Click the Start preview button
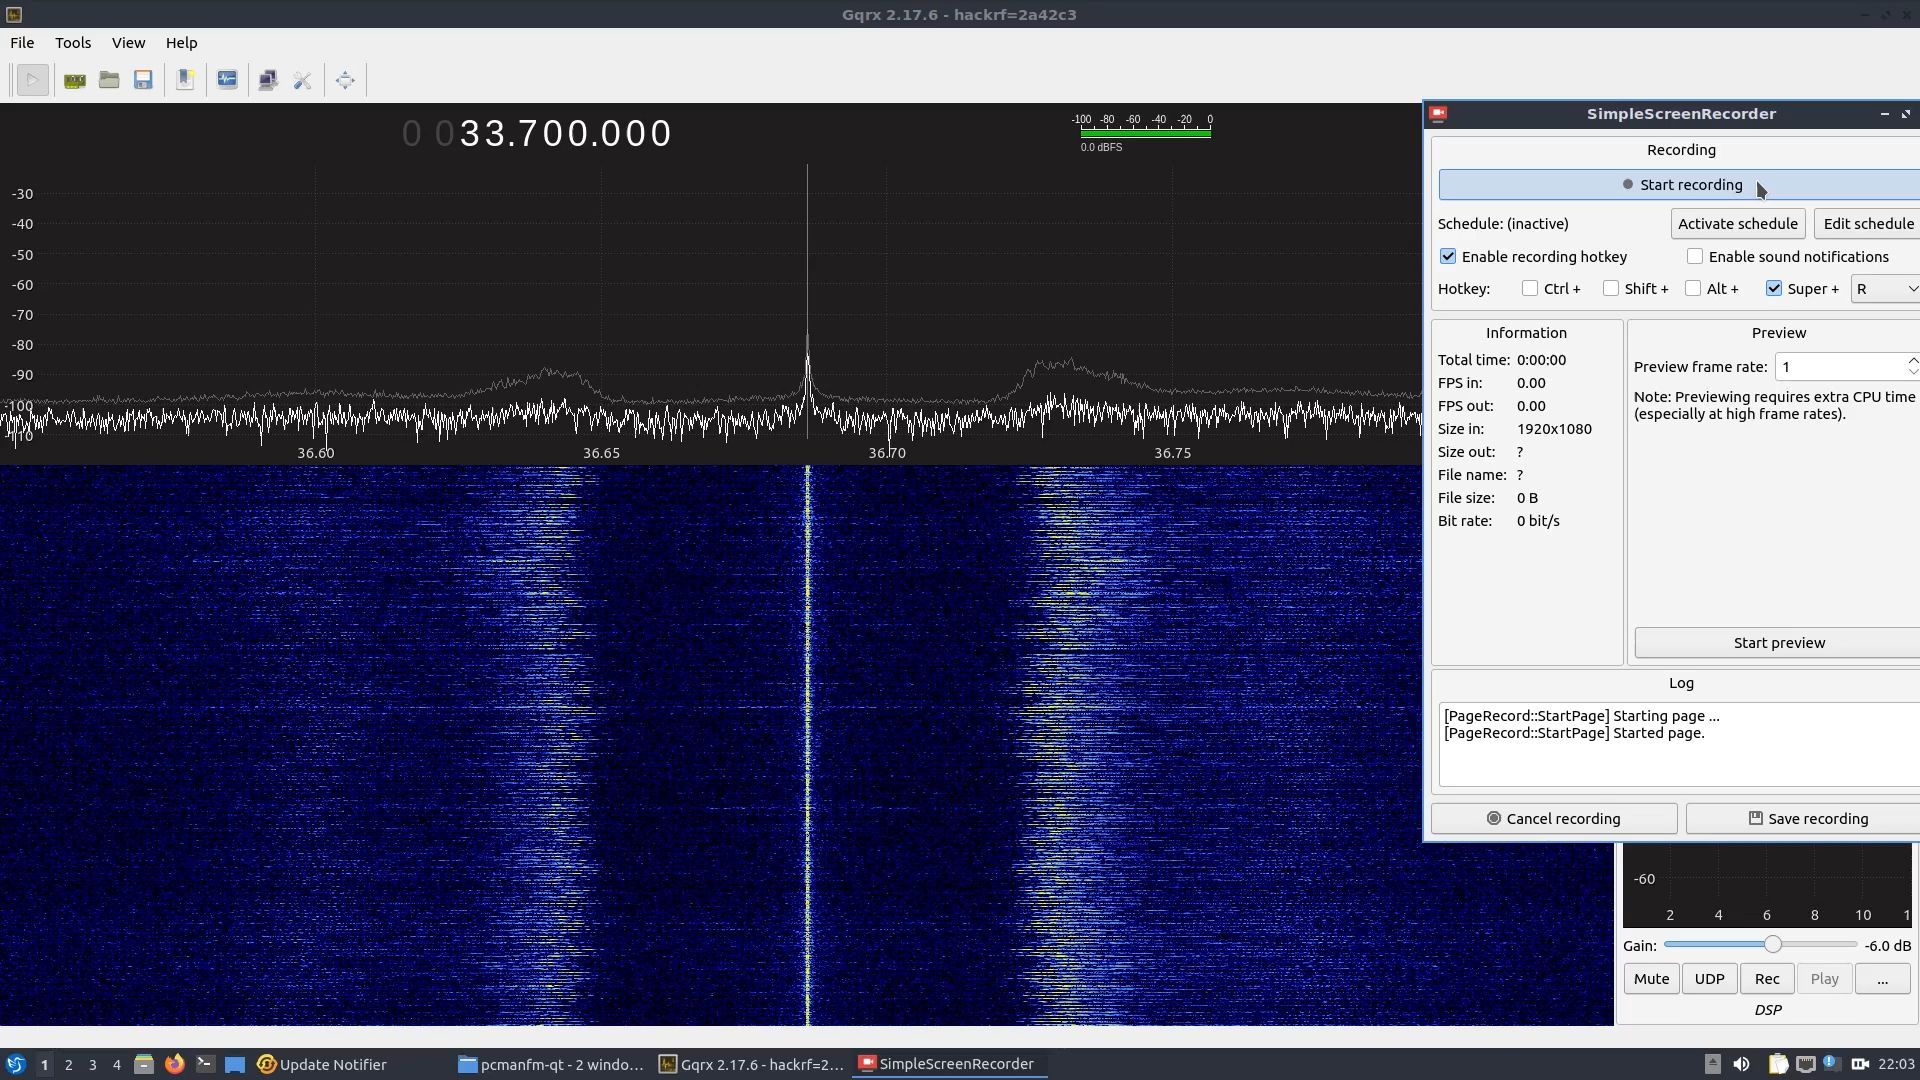The image size is (1920, 1080). (1778, 643)
